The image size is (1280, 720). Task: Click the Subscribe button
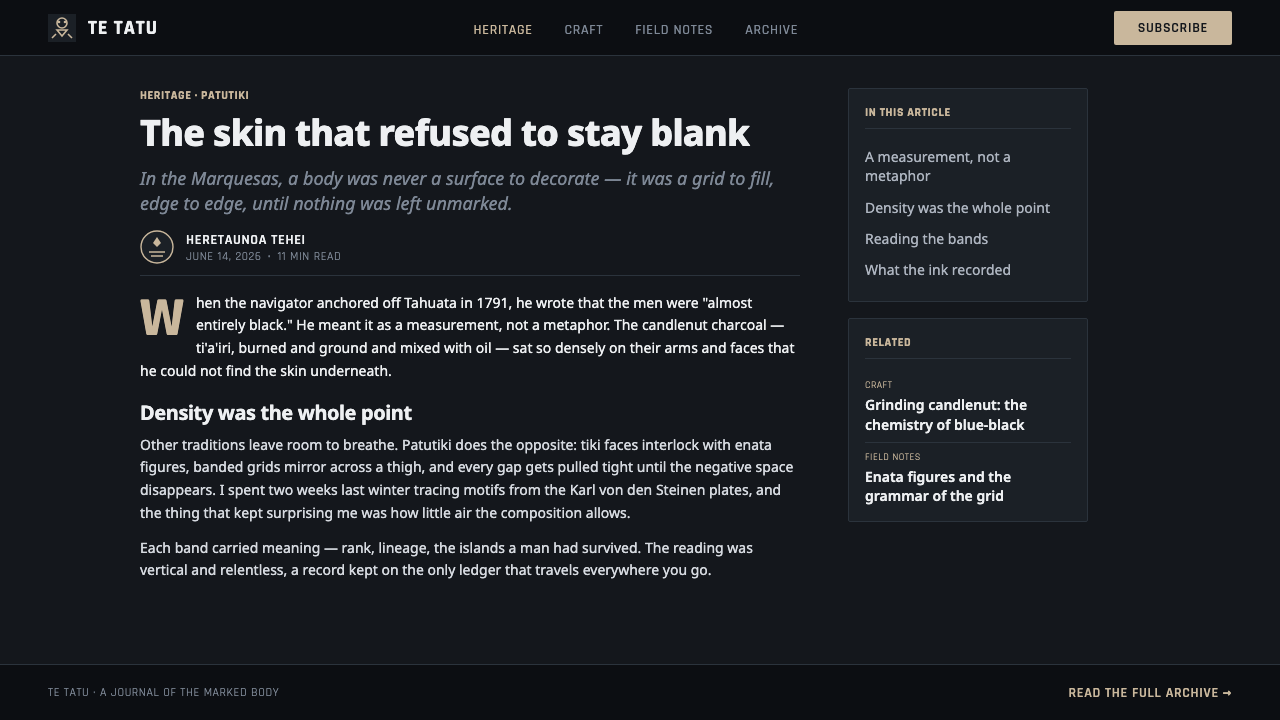(1173, 28)
